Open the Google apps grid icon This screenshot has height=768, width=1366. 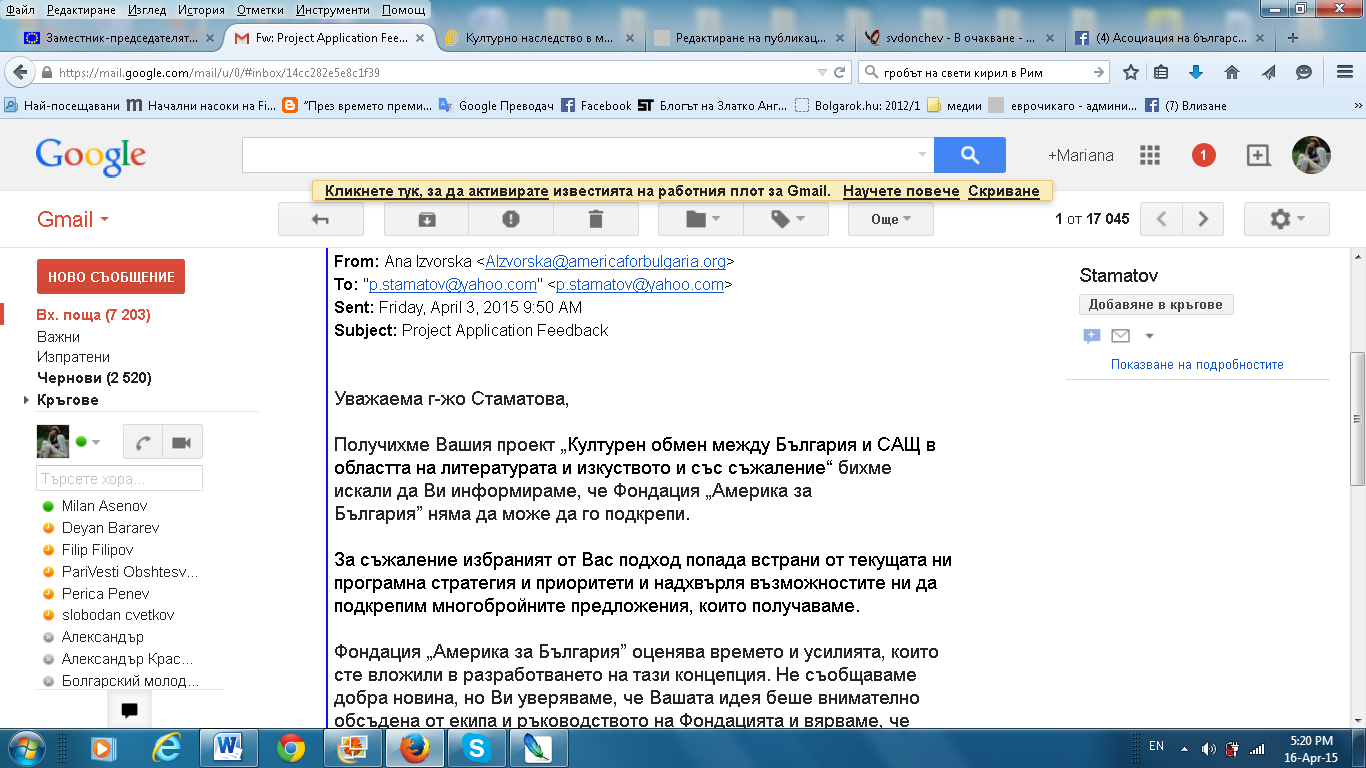click(x=1150, y=155)
